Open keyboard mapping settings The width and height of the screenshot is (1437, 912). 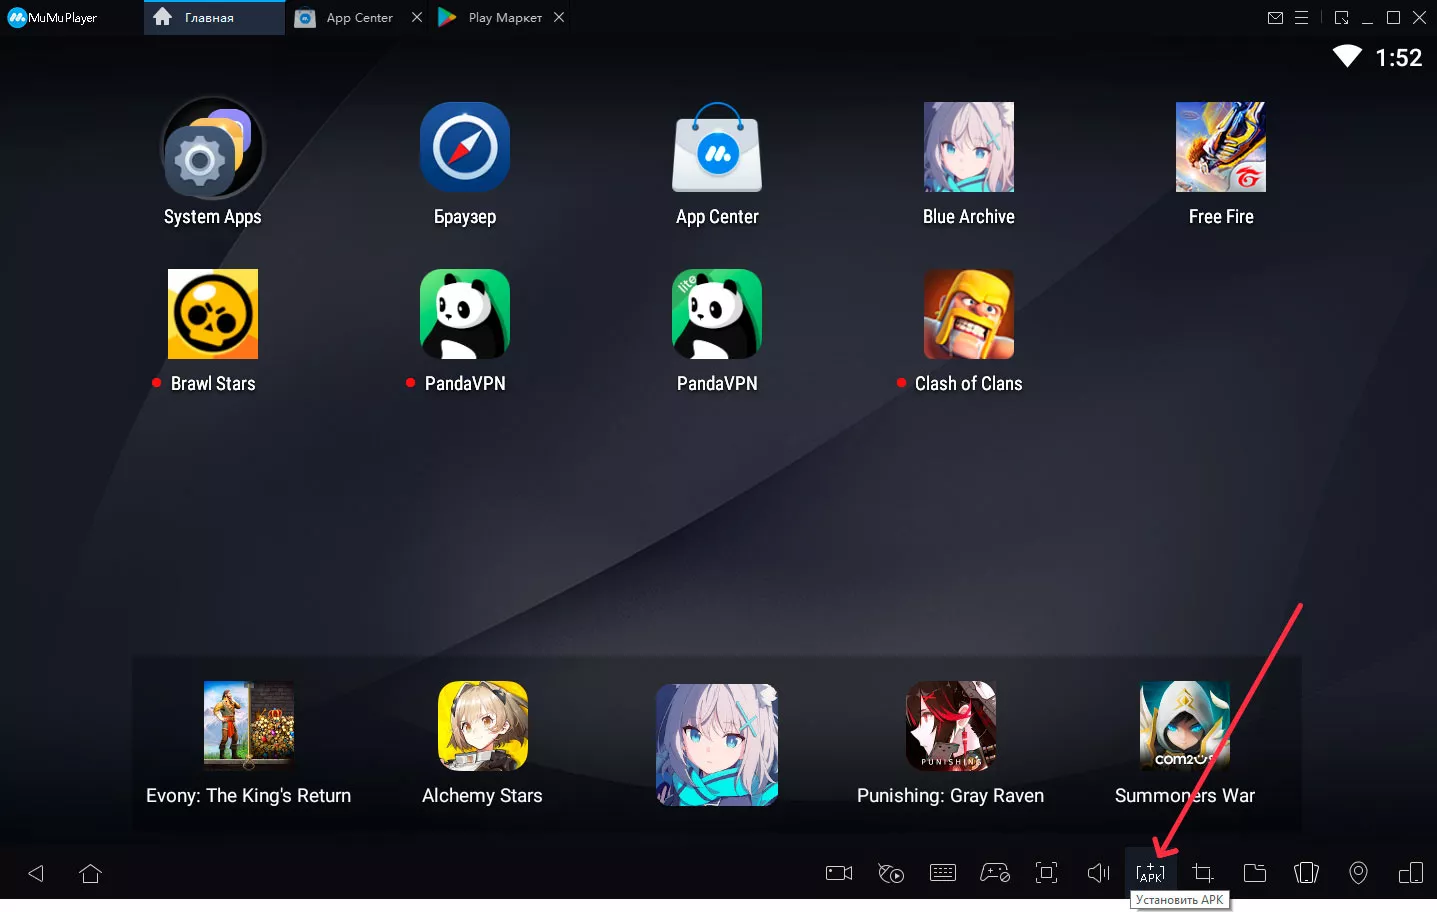pyautogui.click(x=943, y=873)
